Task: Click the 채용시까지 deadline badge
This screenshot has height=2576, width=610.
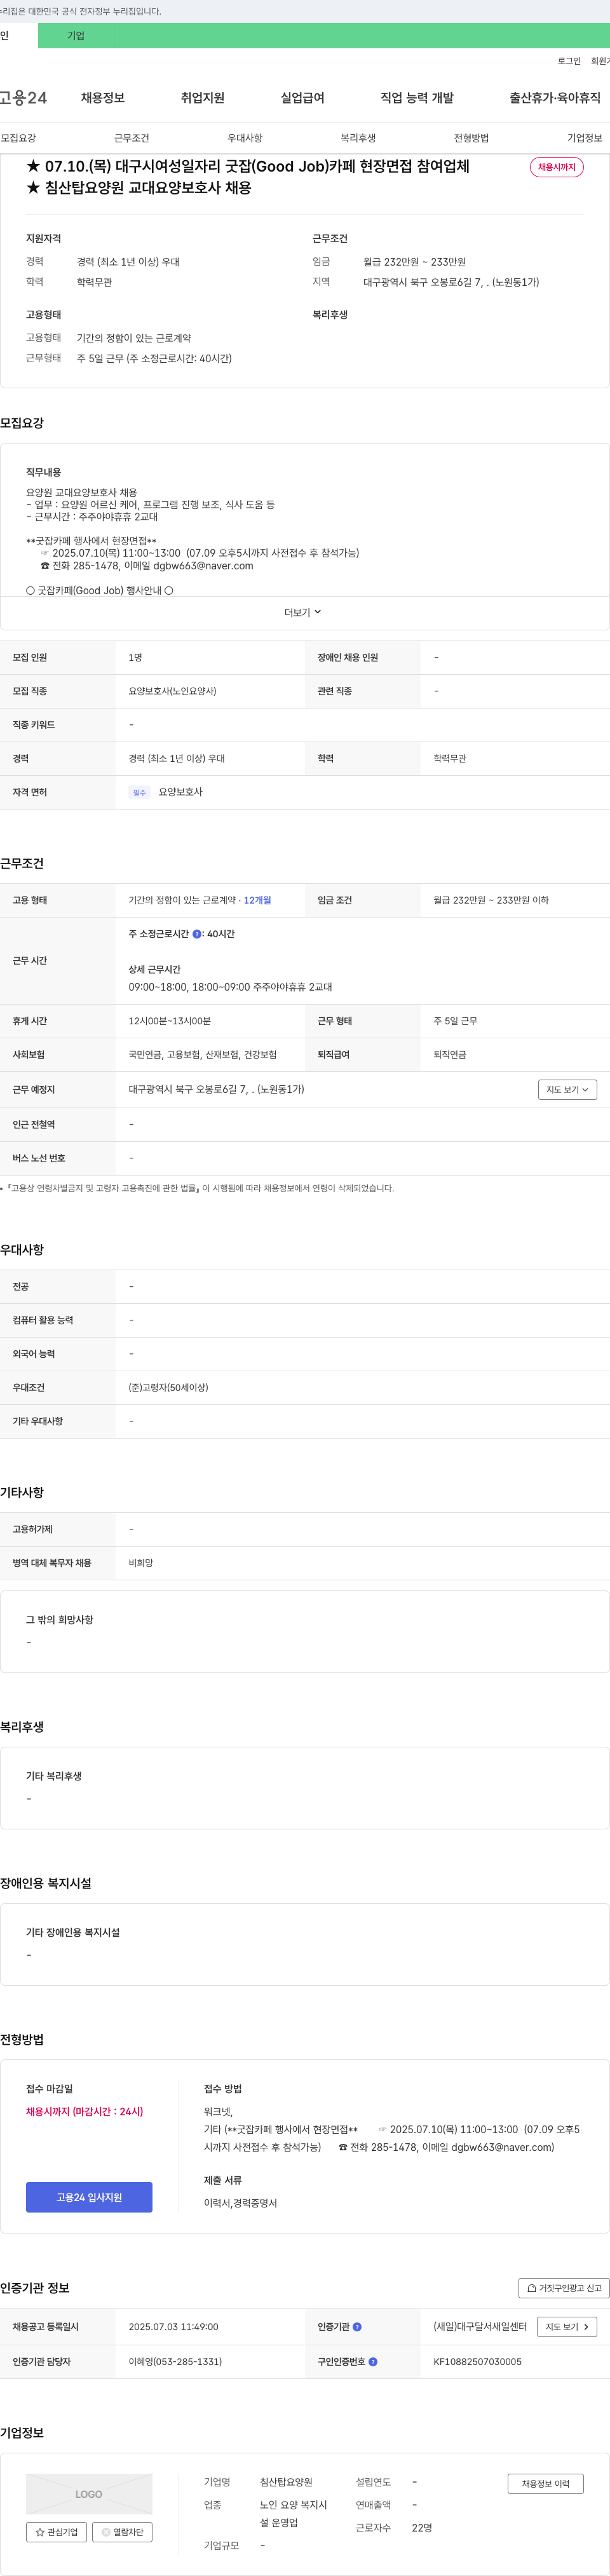Action: click(x=557, y=167)
